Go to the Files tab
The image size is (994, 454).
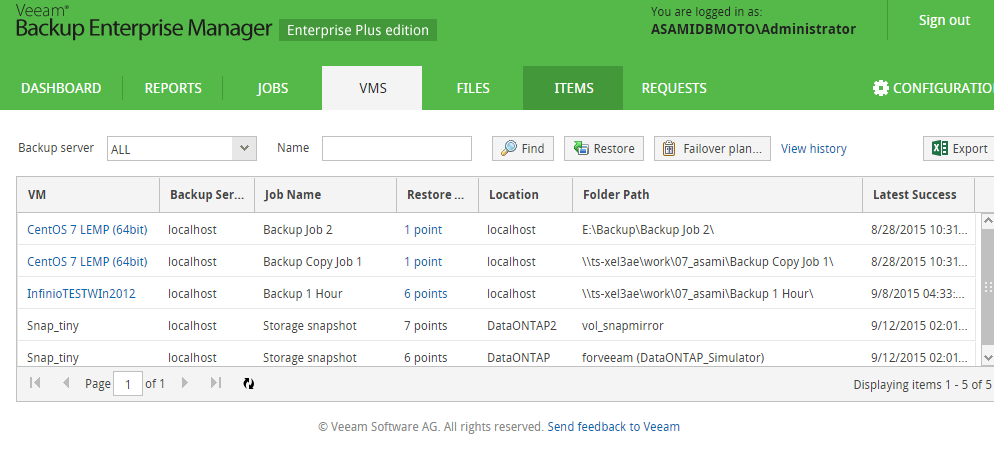473,88
